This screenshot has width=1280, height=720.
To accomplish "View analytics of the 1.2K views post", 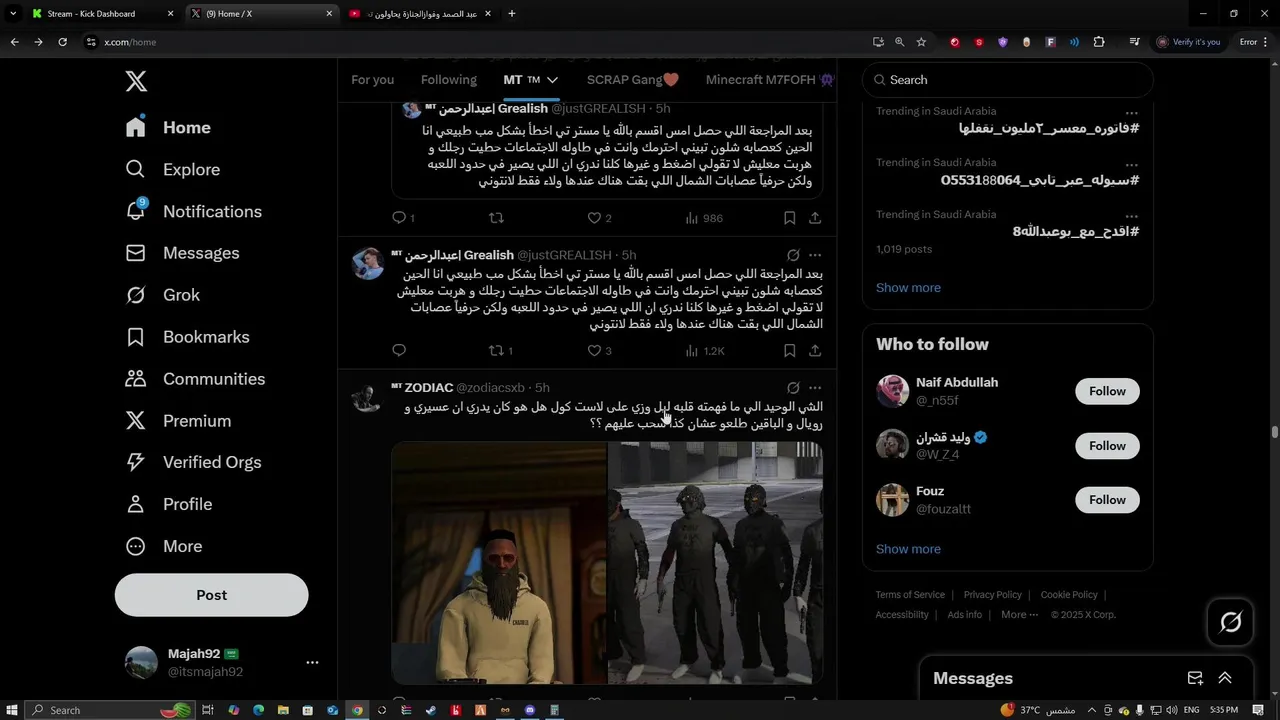I will click(704, 351).
